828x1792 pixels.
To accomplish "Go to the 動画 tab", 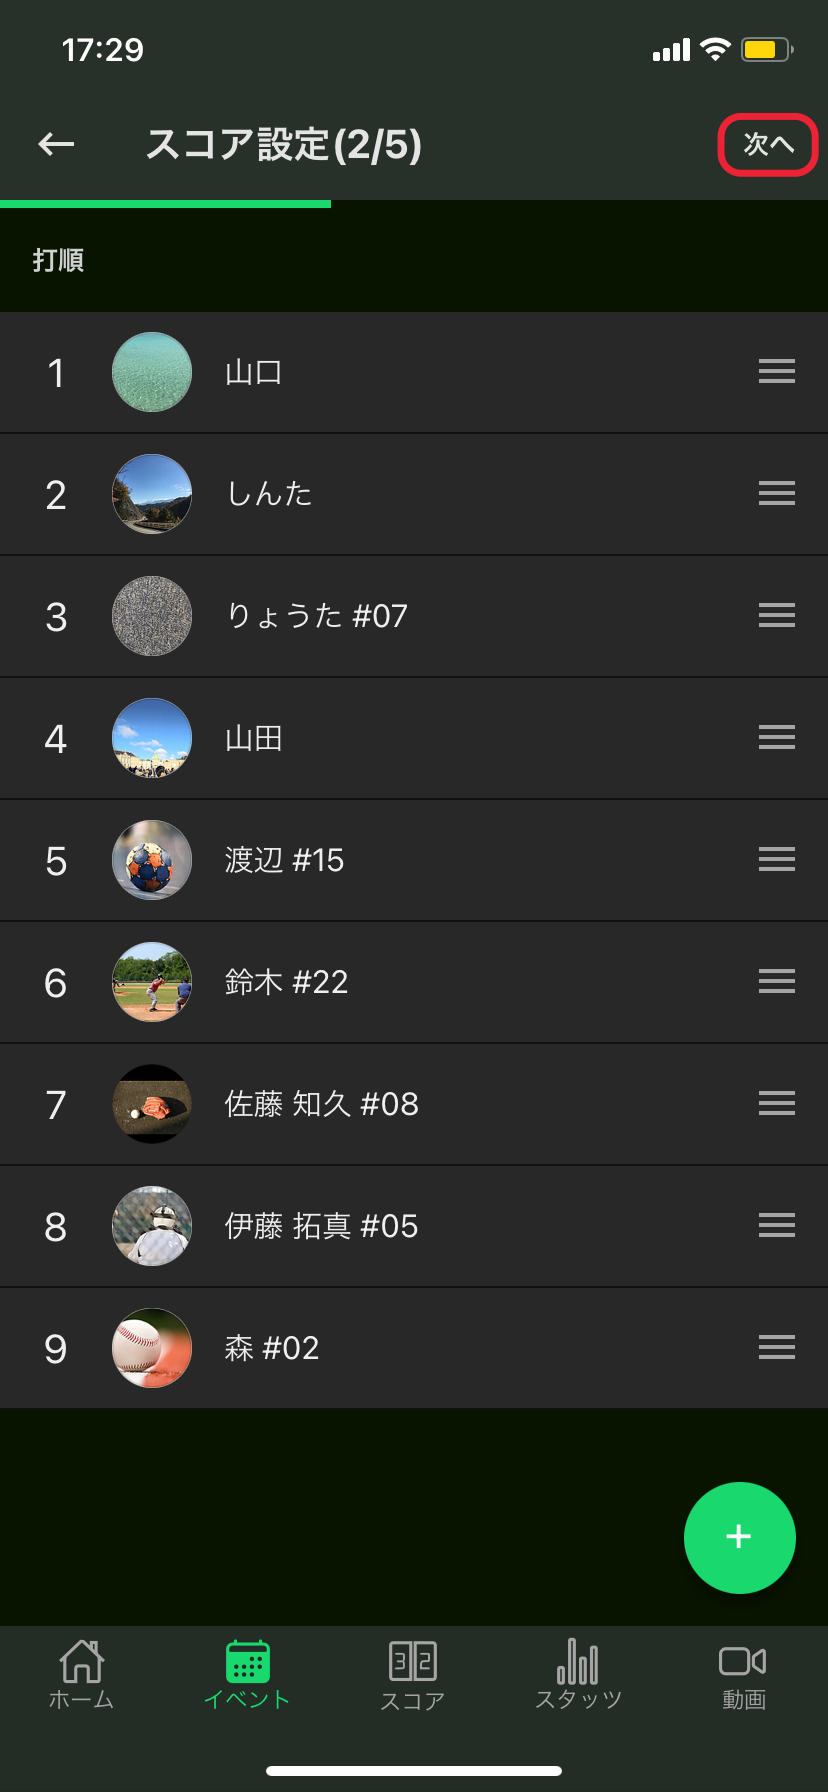I will (x=743, y=1674).
